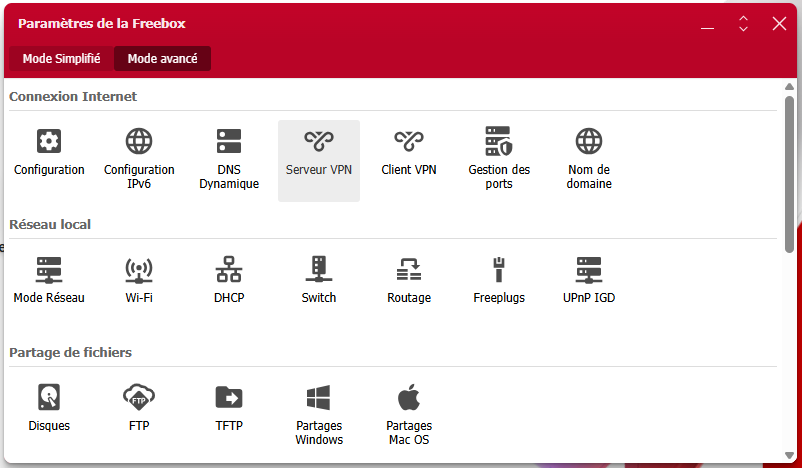Click the Réseau local section heading
The width and height of the screenshot is (802, 468).
[x=50, y=225]
